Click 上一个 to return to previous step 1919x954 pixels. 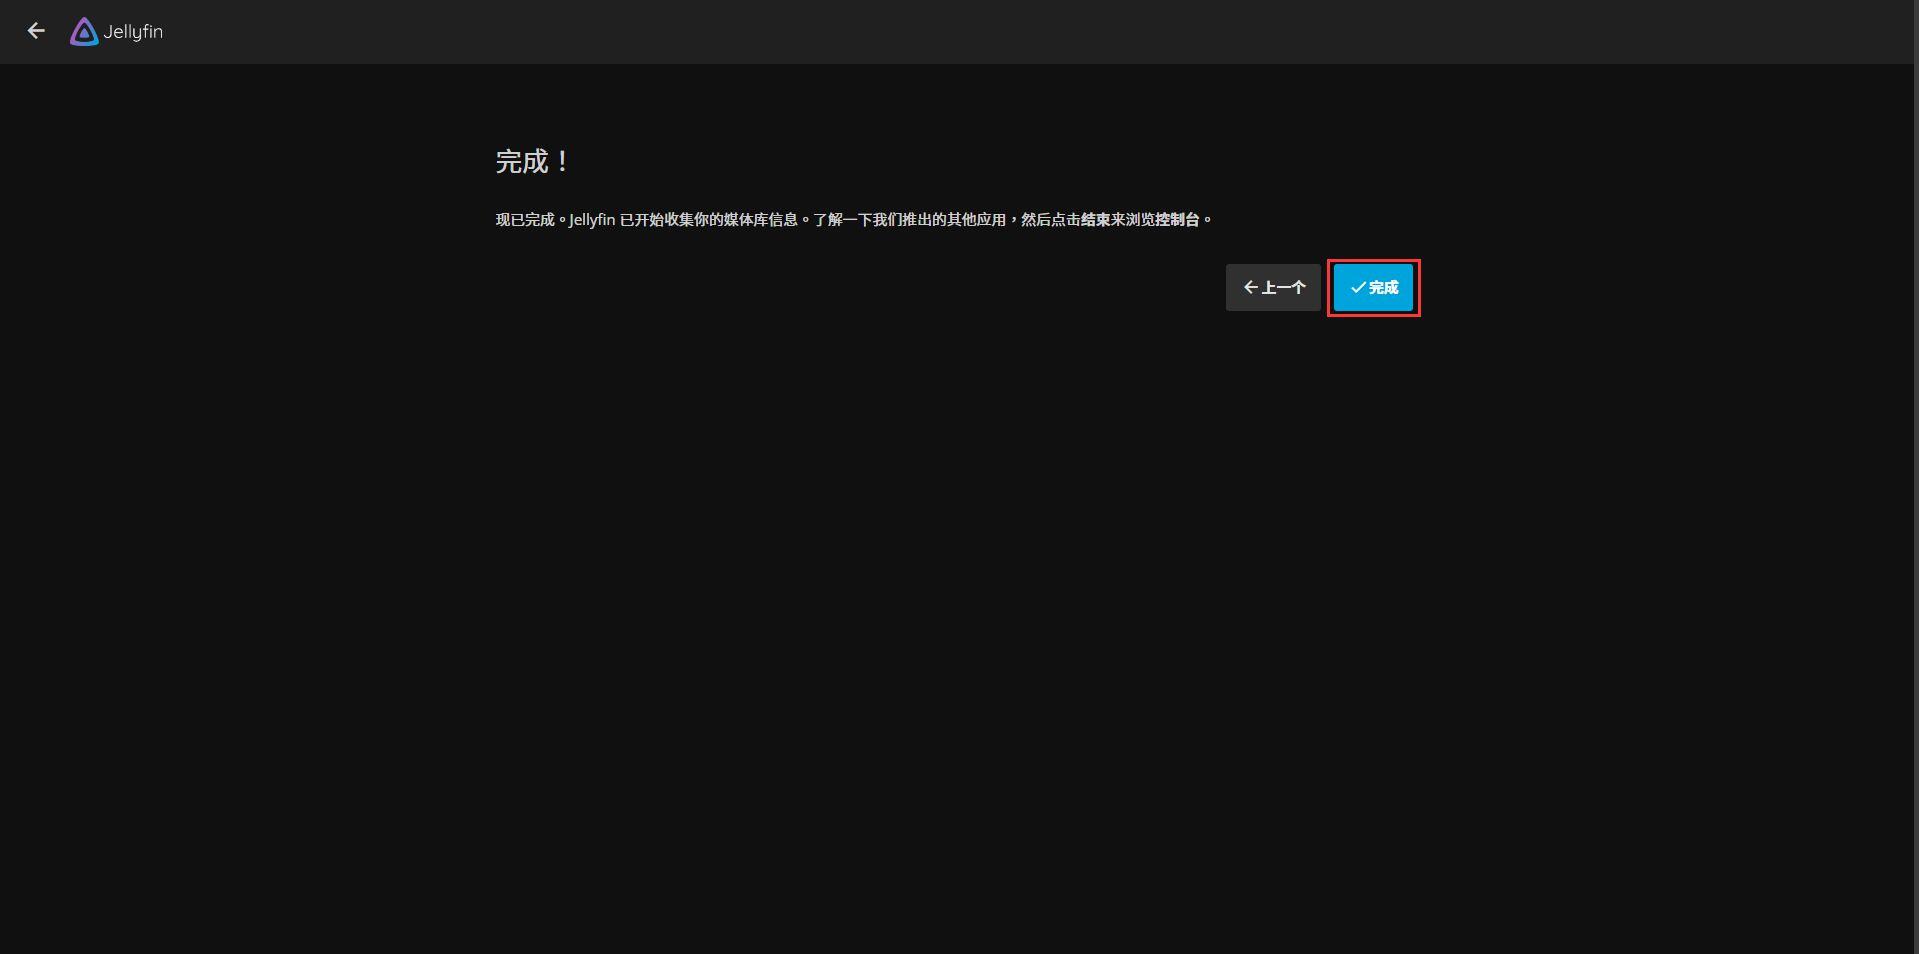(x=1272, y=287)
